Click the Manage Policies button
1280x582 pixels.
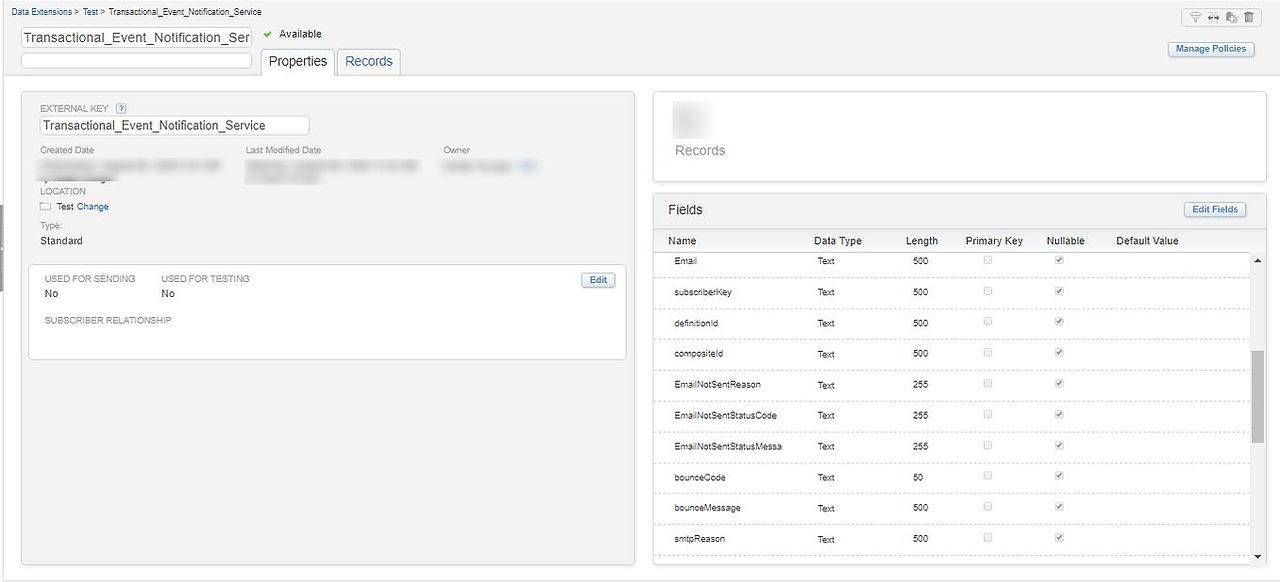pyautogui.click(x=1211, y=49)
